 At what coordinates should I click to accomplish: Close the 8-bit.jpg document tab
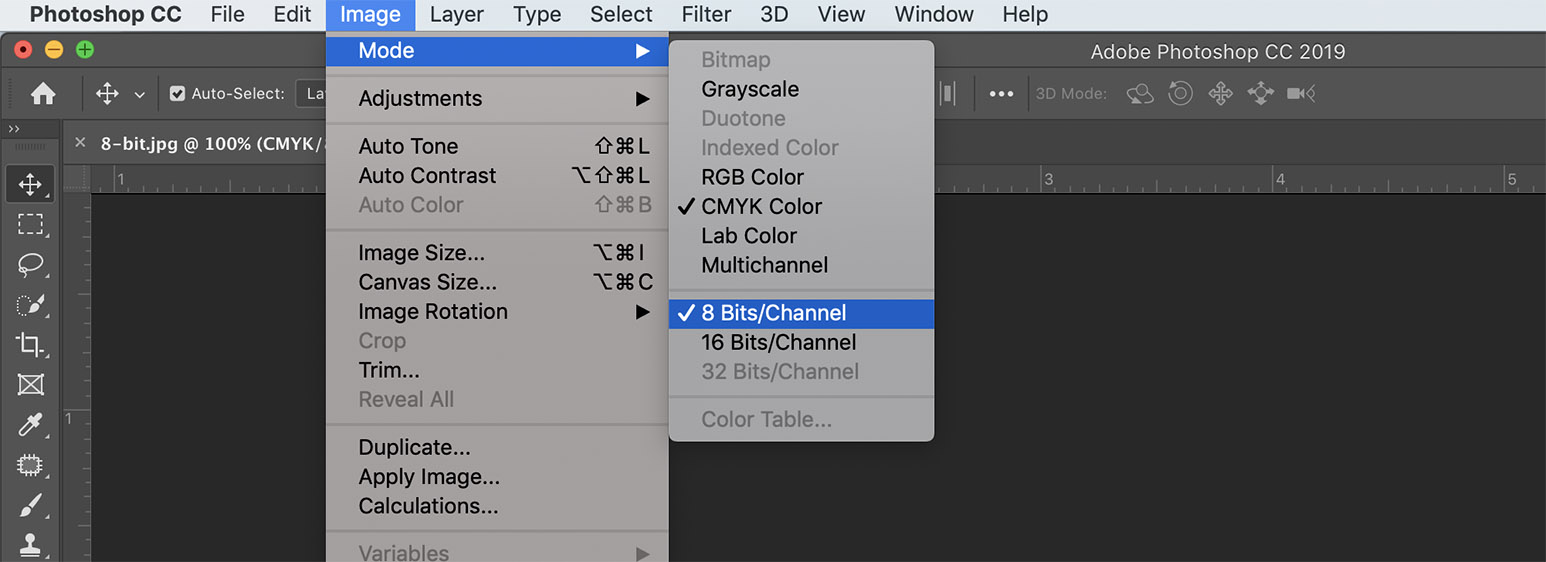click(x=81, y=143)
